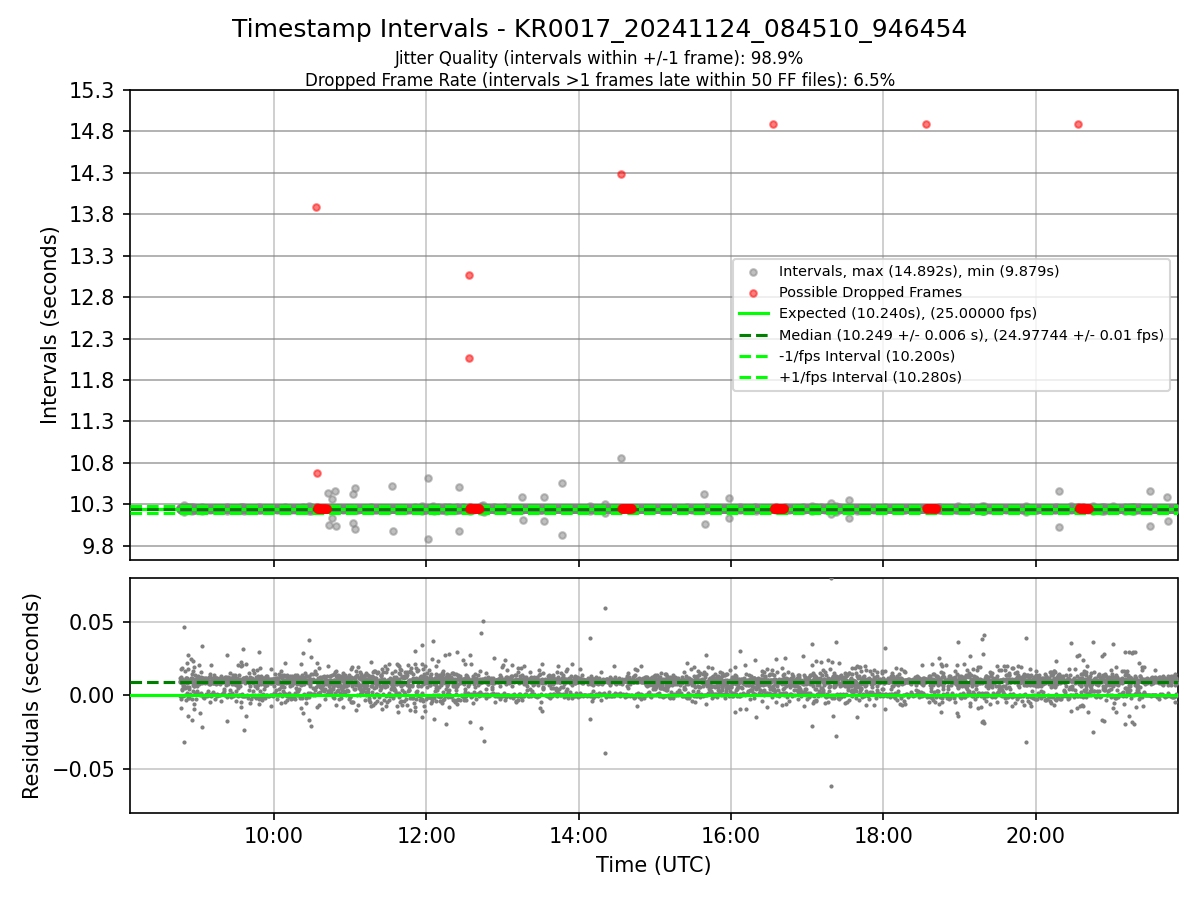Click the solid green Expected line sample in the legend

(754, 314)
